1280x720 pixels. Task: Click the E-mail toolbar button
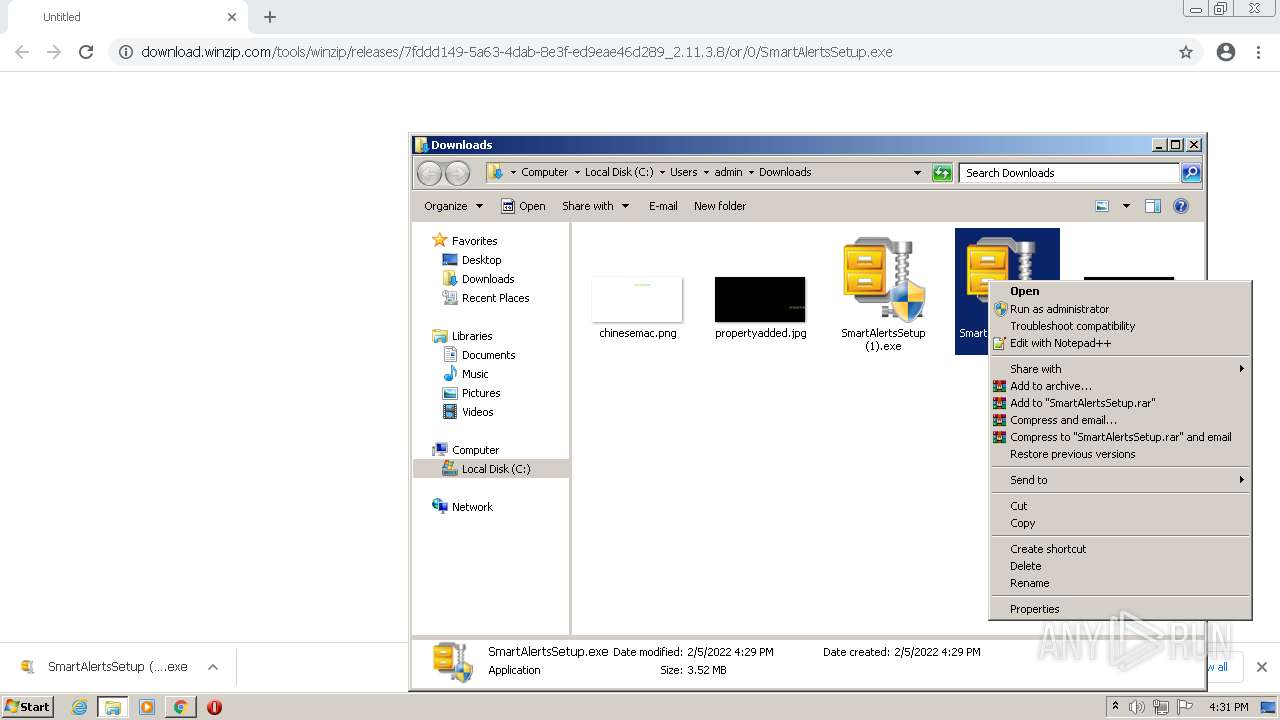click(x=663, y=206)
